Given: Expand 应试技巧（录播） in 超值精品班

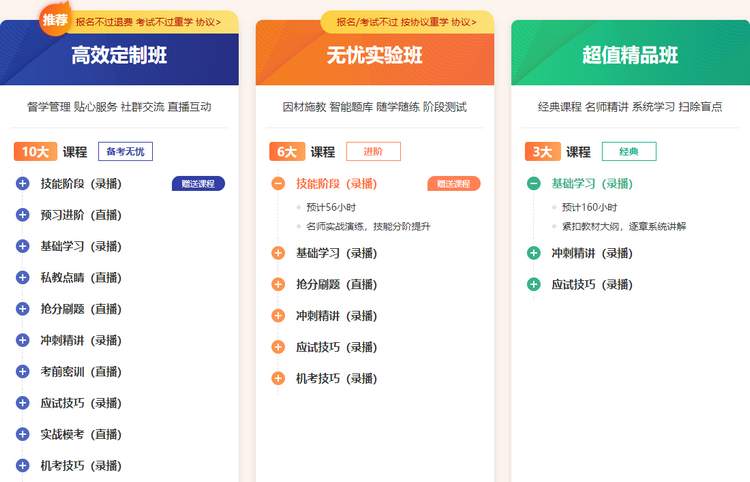Looking at the screenshot, I should point(534,284).
